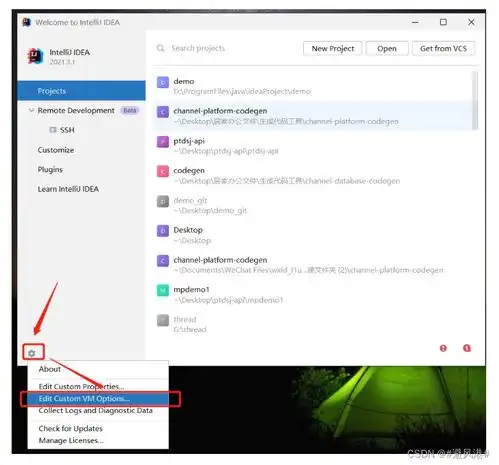
Task: Click the Get from VCS button
Action: click(x=443, y=49)
